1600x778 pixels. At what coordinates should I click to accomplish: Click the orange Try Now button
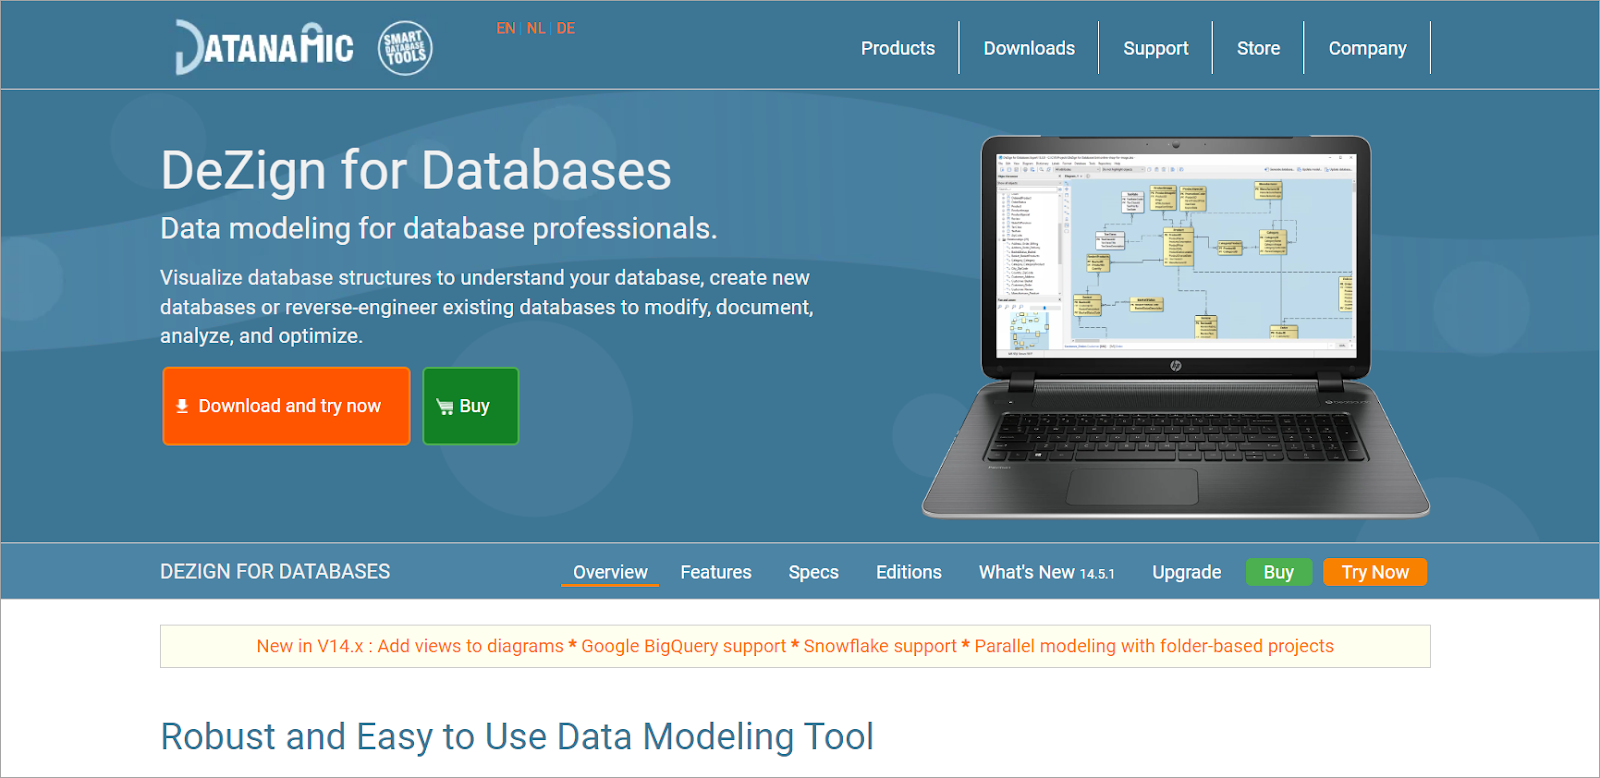point(1375,572)
